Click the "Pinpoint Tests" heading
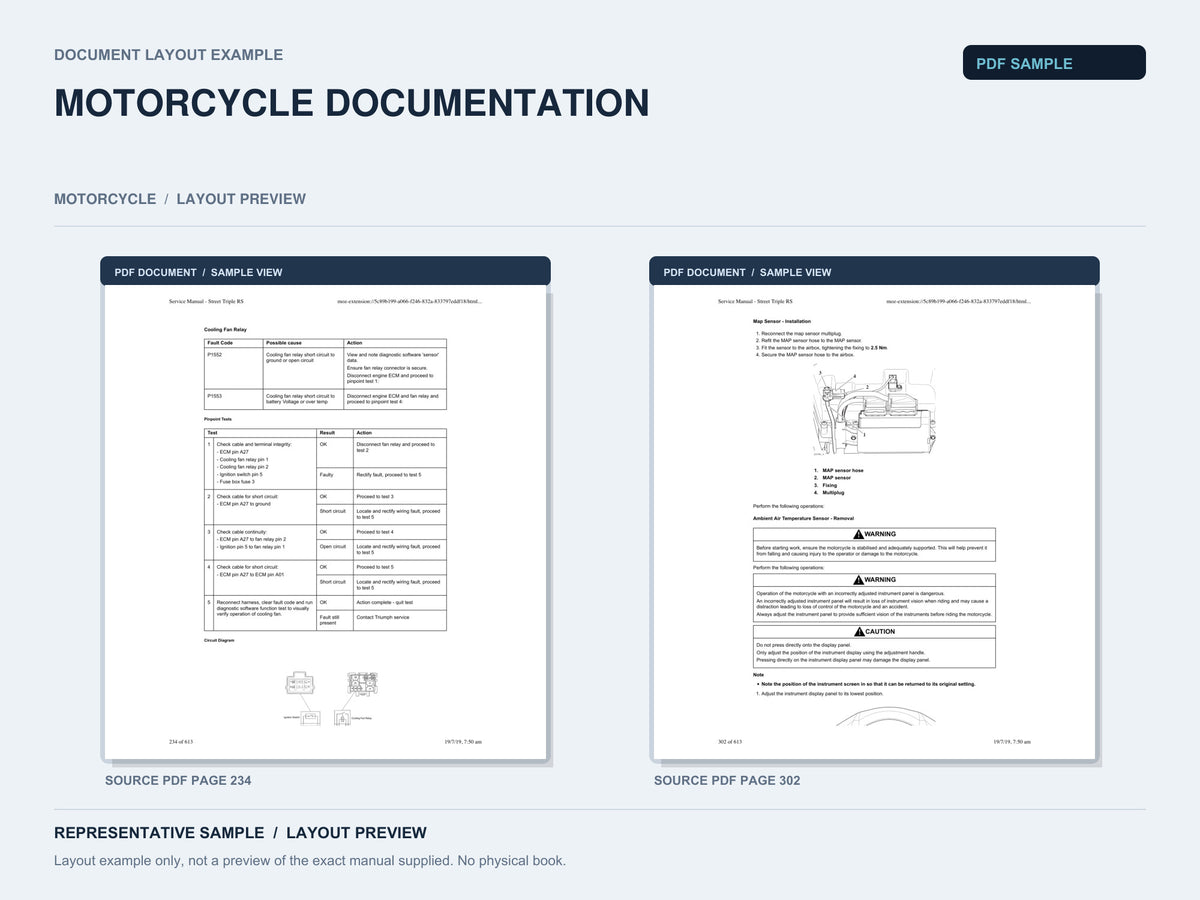The width and height of the screenshot is (1200, 900). [x=218, y=419]
